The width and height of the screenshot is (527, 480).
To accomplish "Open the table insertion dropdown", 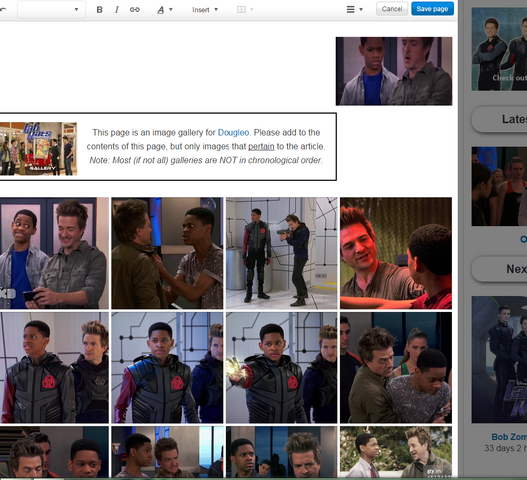I will 245,10.
